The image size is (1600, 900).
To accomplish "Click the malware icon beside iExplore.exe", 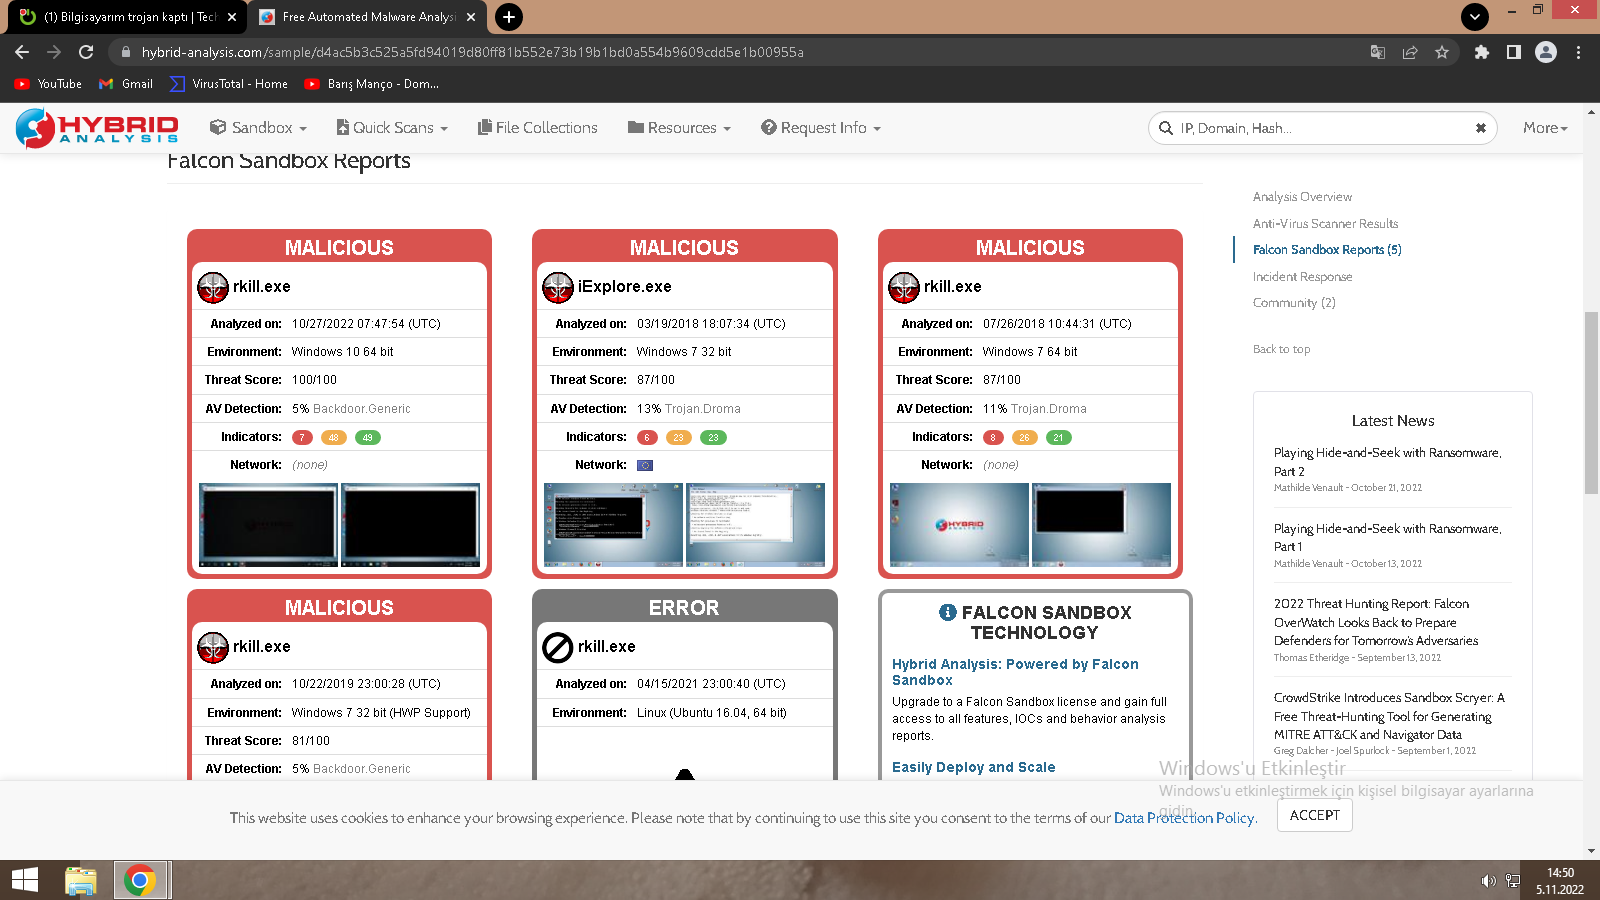I will [x=558, y=287].
